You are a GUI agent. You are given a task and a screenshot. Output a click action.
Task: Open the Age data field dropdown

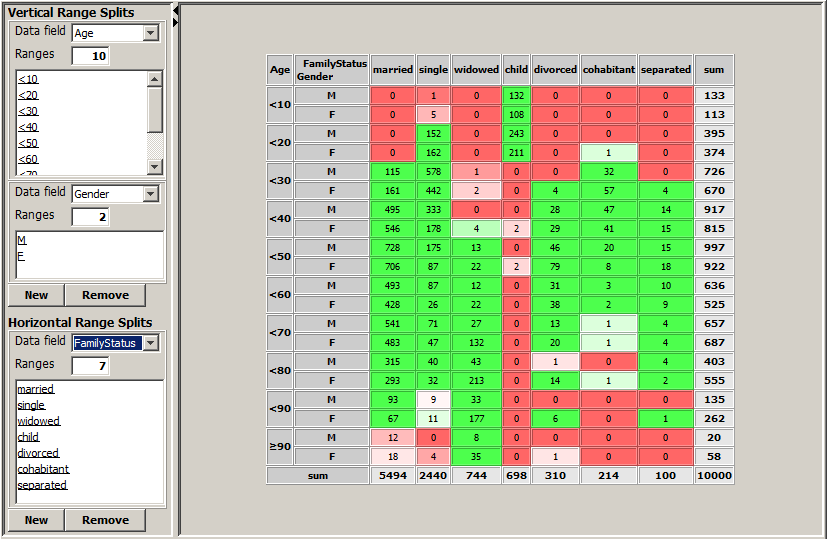[150, 33]
